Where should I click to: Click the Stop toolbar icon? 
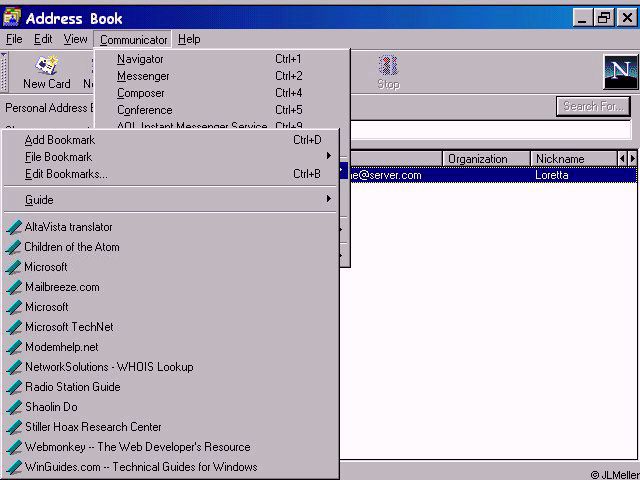[x=388, y=72]
